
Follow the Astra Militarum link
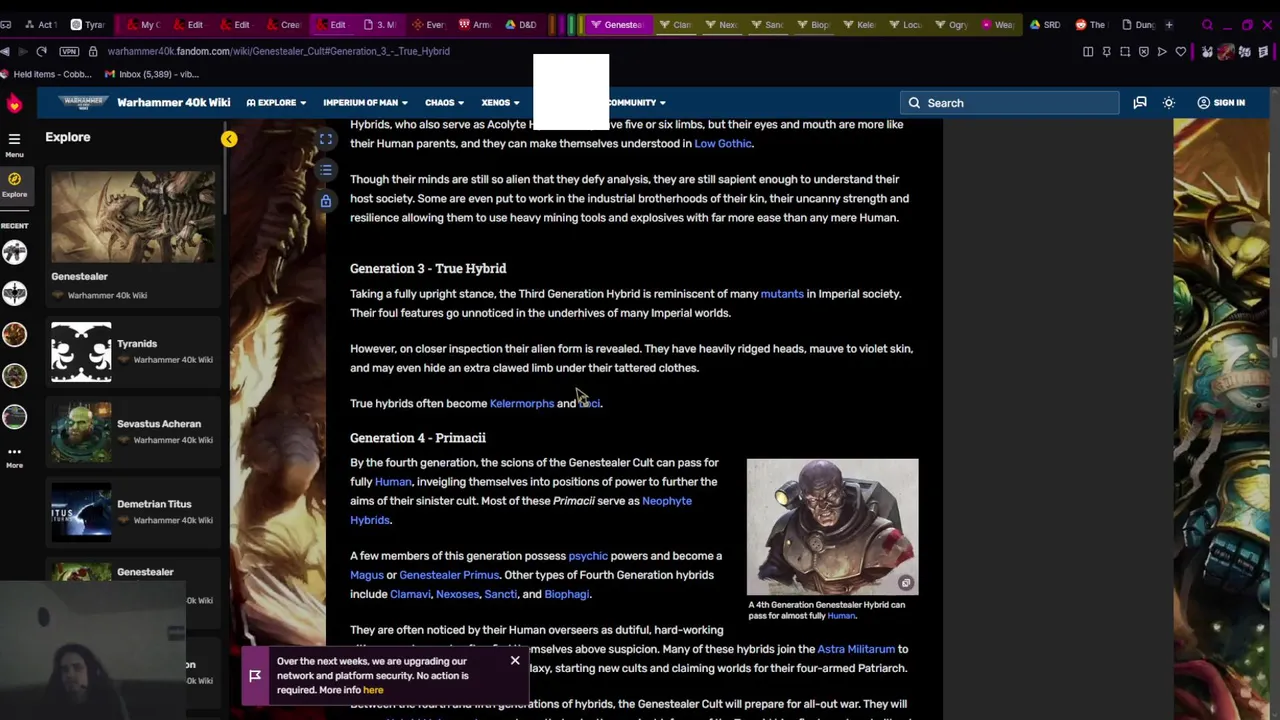point(856,650)
